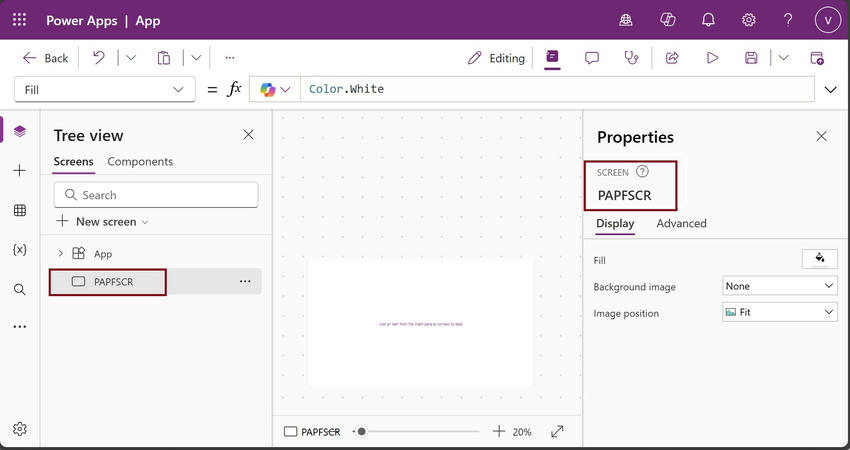This screenshot has width=850, height=450.
Task: Zoom in with plus icon
Action: pyautogui.click(x=499, y=432)
